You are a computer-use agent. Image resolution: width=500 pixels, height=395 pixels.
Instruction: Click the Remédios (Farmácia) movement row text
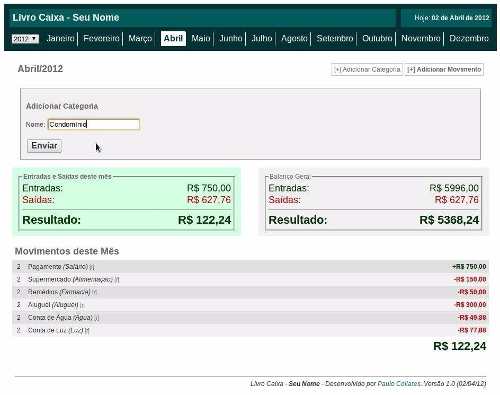click(x=59, y=292)
